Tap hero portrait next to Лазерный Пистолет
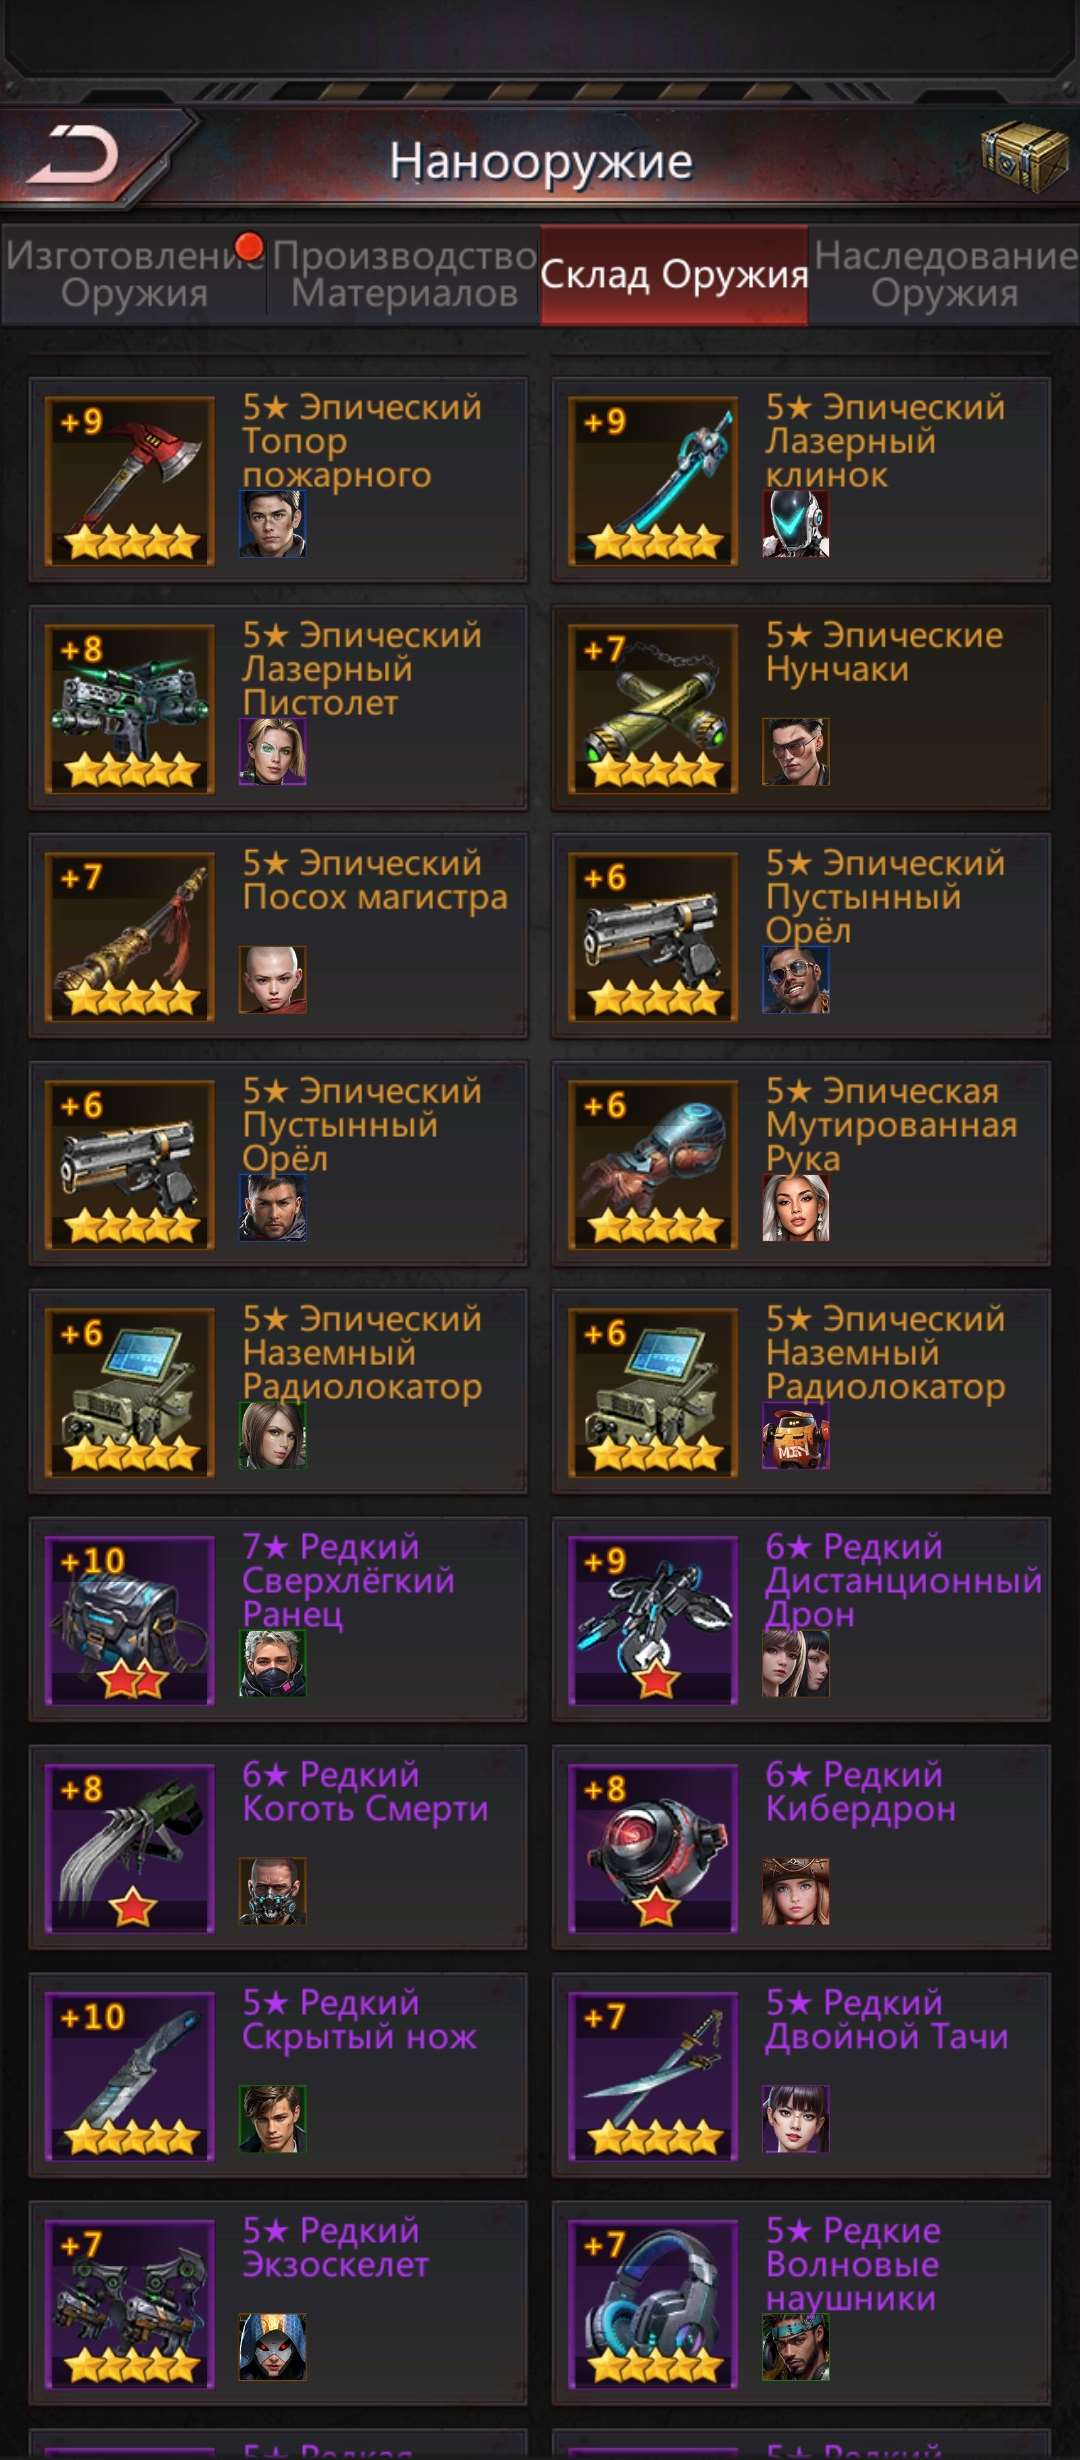 coord(273,752)
